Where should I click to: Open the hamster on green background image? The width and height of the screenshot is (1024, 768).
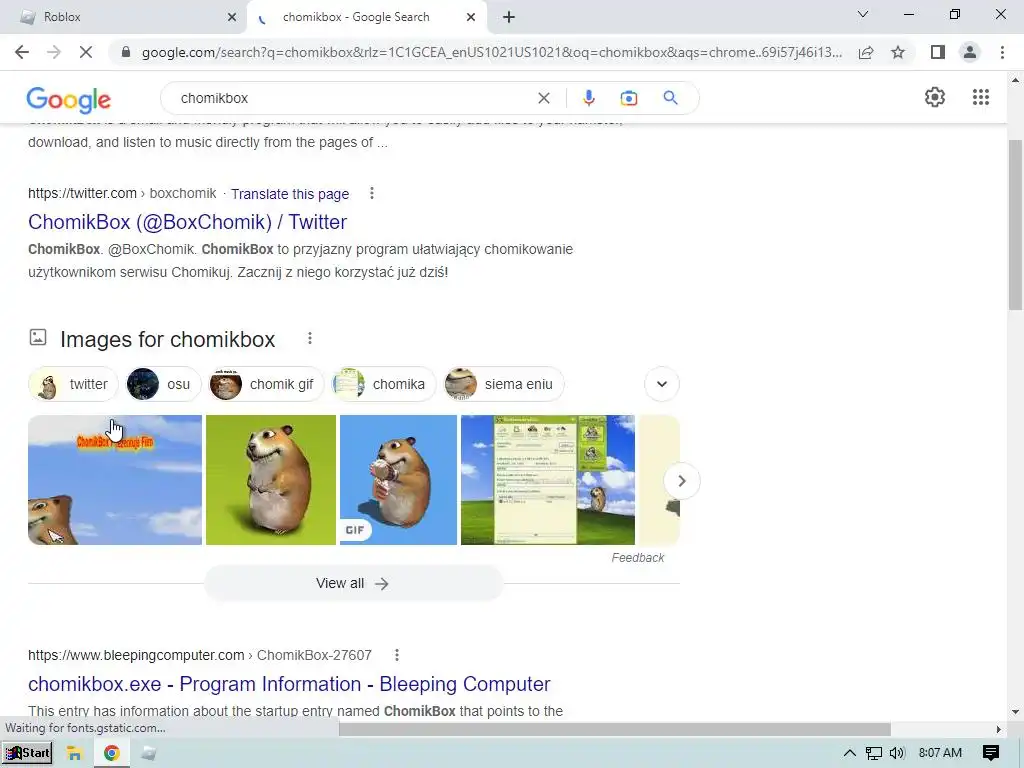pos(271,480)
